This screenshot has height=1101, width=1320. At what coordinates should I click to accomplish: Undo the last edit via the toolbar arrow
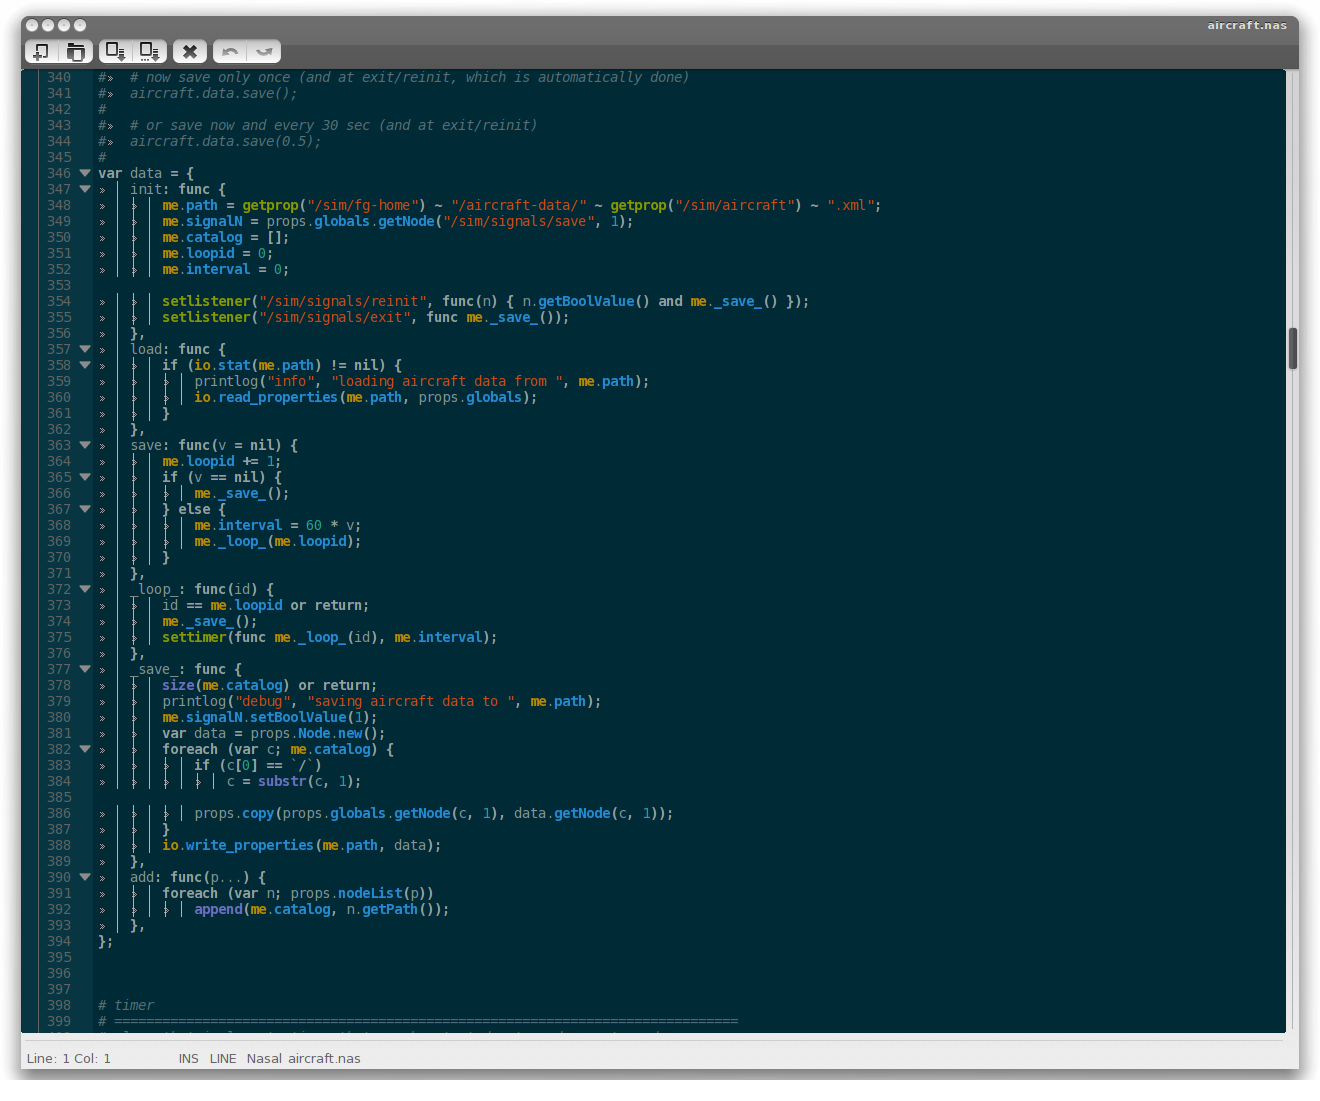[x=230, y=51]
